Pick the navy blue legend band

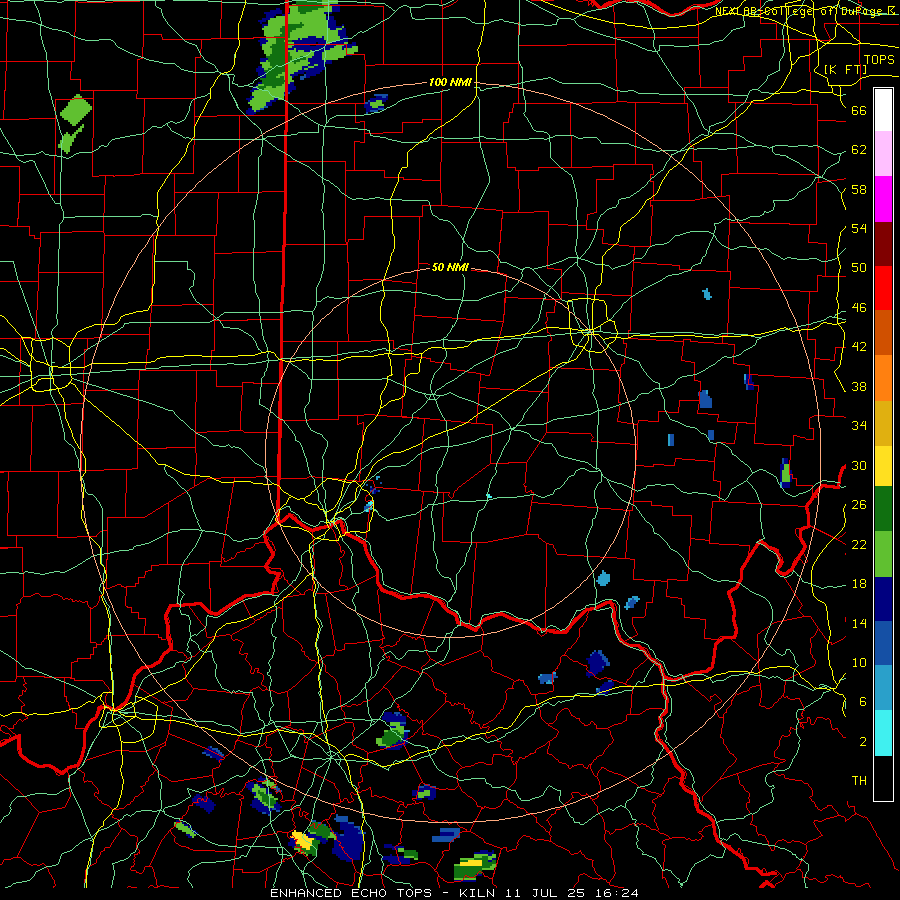(883, 599)
